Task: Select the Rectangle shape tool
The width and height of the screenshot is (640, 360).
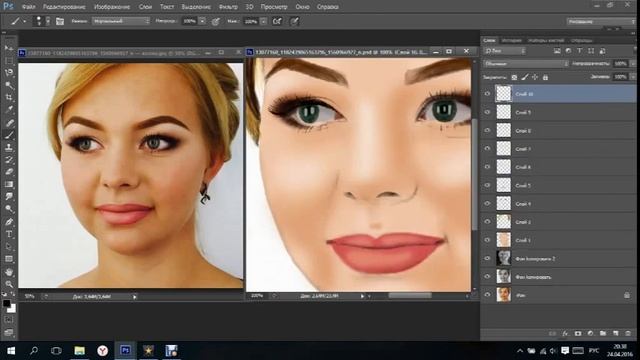Action: point(9,259)
